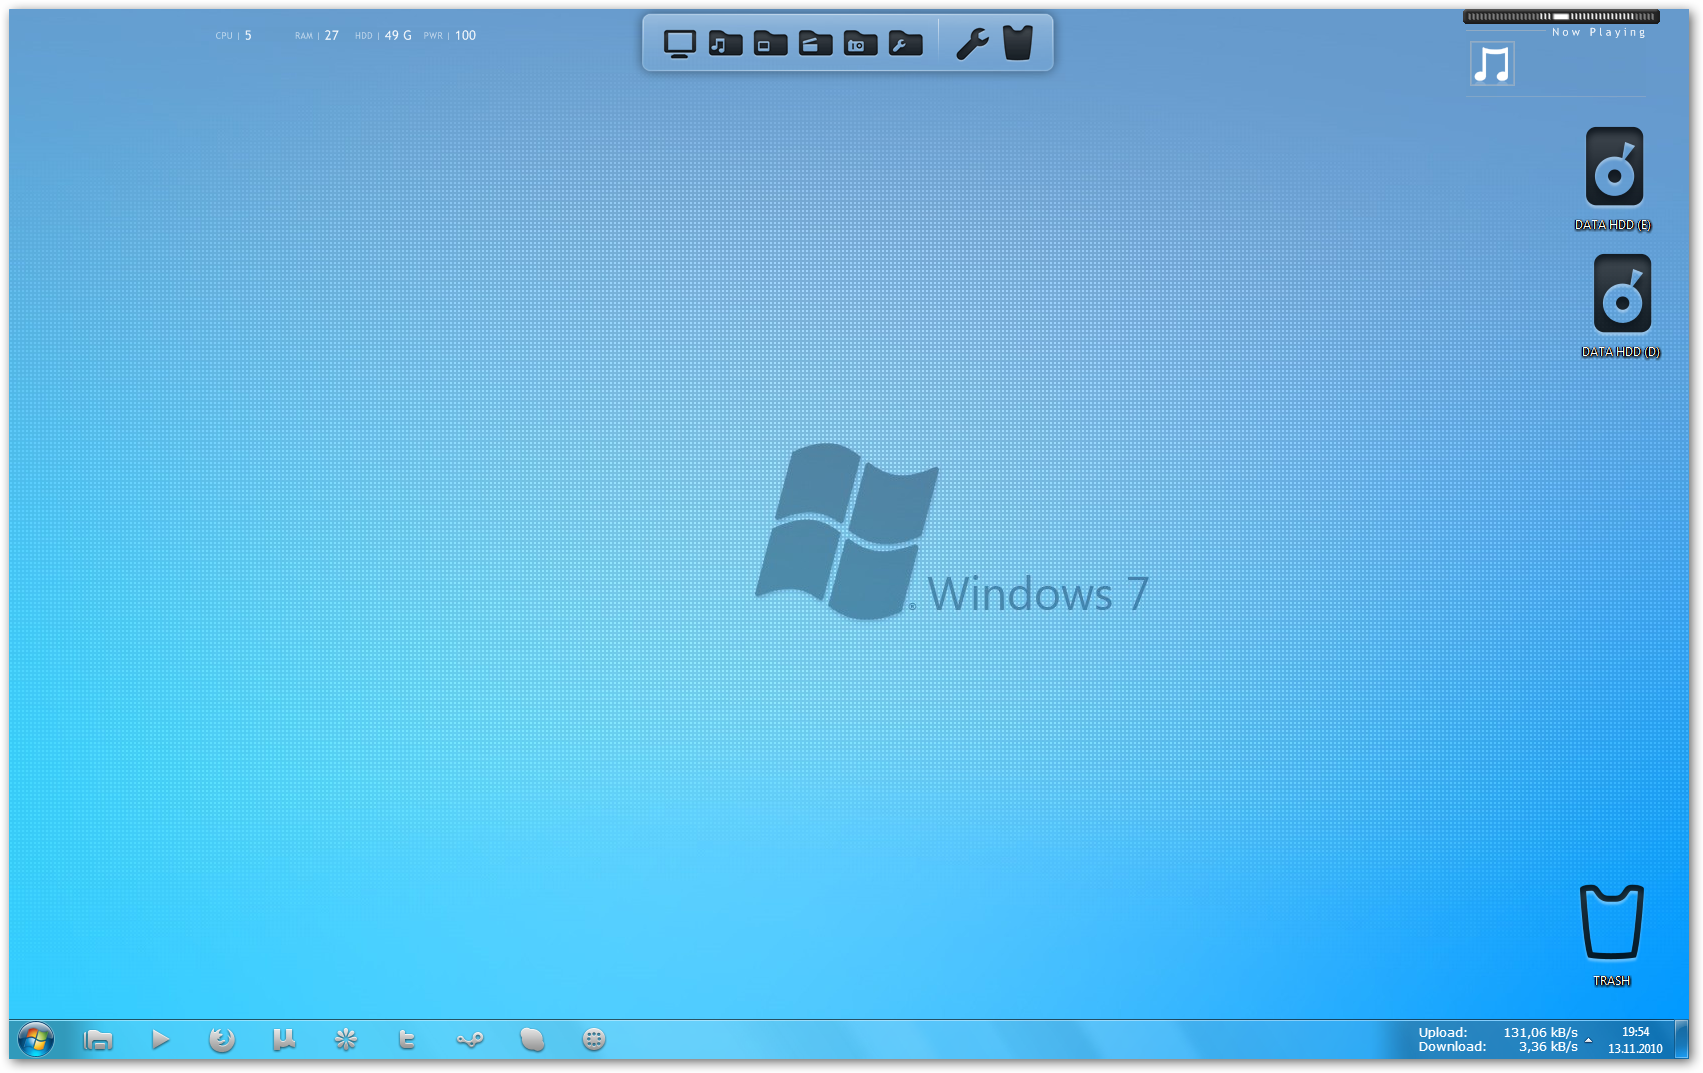Open the Music folder in the dock
1703x1073 pixels.
click(x=725, y=44)
